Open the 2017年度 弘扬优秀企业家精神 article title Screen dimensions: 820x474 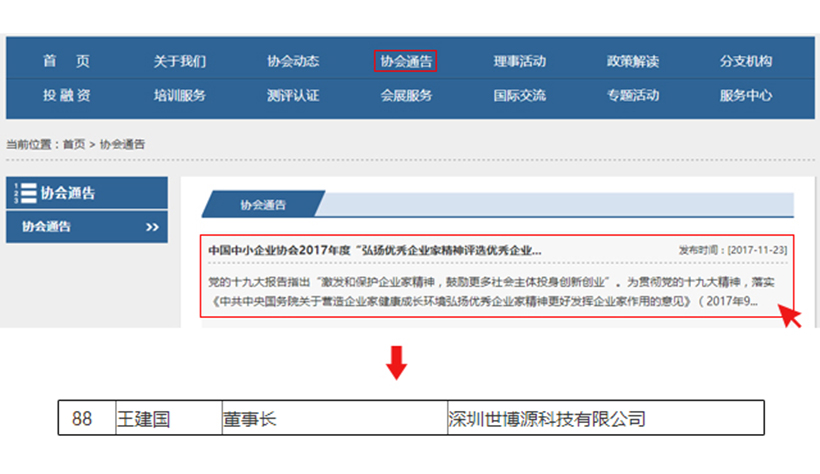pos(375,249)
